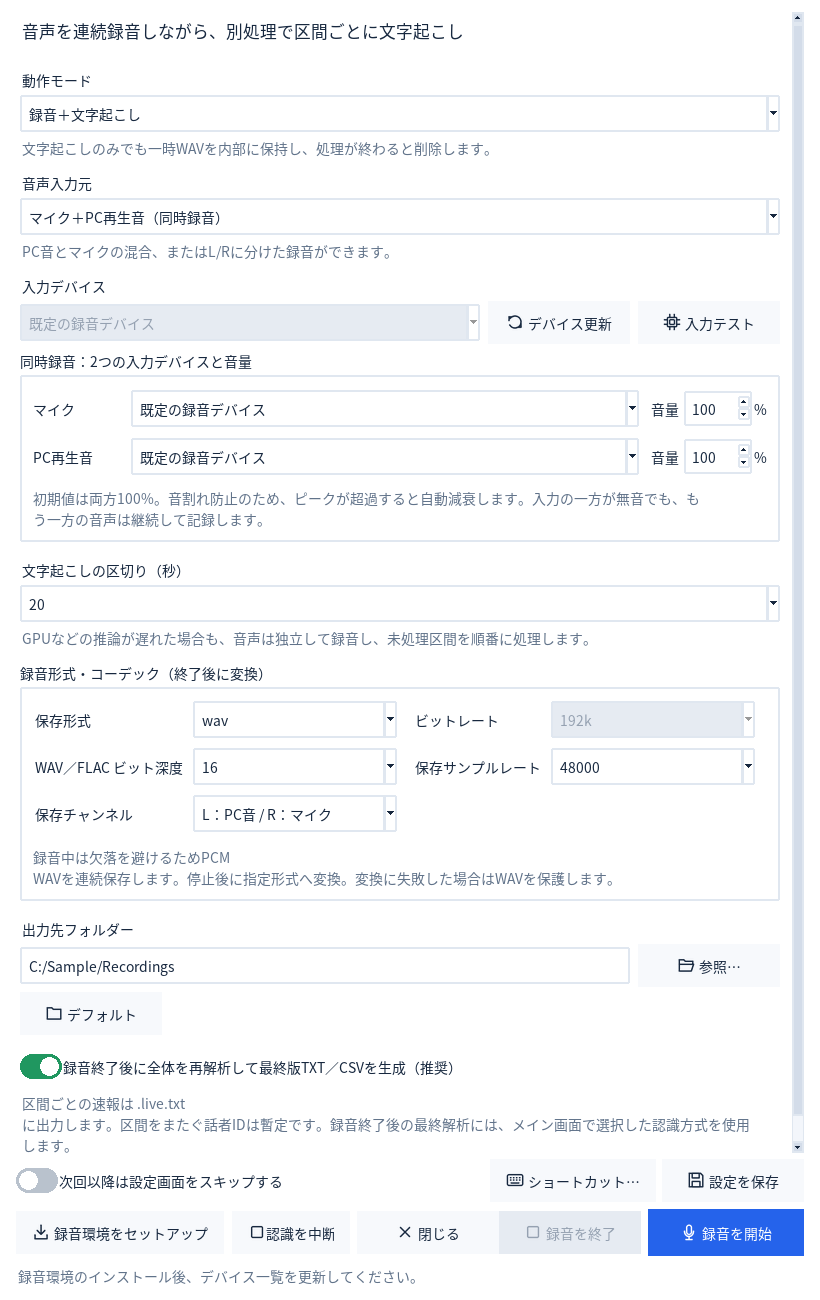Viewport: 820px width, 1300px height.
Task: Click the 設定を保存 button label
Action: (744, 1182)
